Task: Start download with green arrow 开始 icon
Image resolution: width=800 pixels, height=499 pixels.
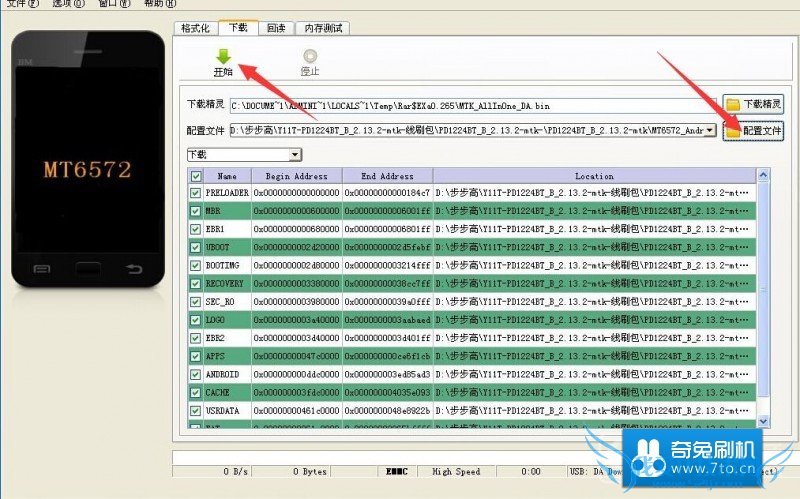Action: [223, 62]
